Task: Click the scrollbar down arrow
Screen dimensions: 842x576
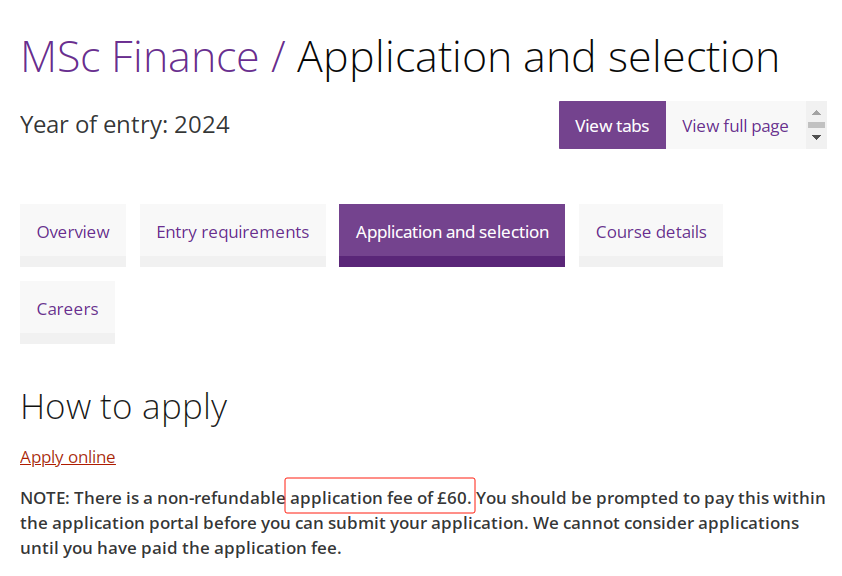Action: [x=816, y=137]
